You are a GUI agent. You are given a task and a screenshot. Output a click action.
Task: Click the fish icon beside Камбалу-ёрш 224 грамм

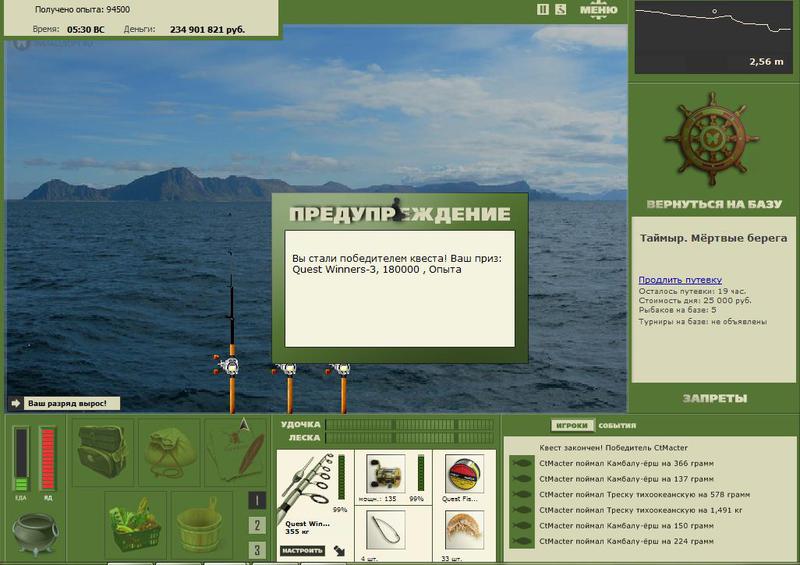(521, 541)
